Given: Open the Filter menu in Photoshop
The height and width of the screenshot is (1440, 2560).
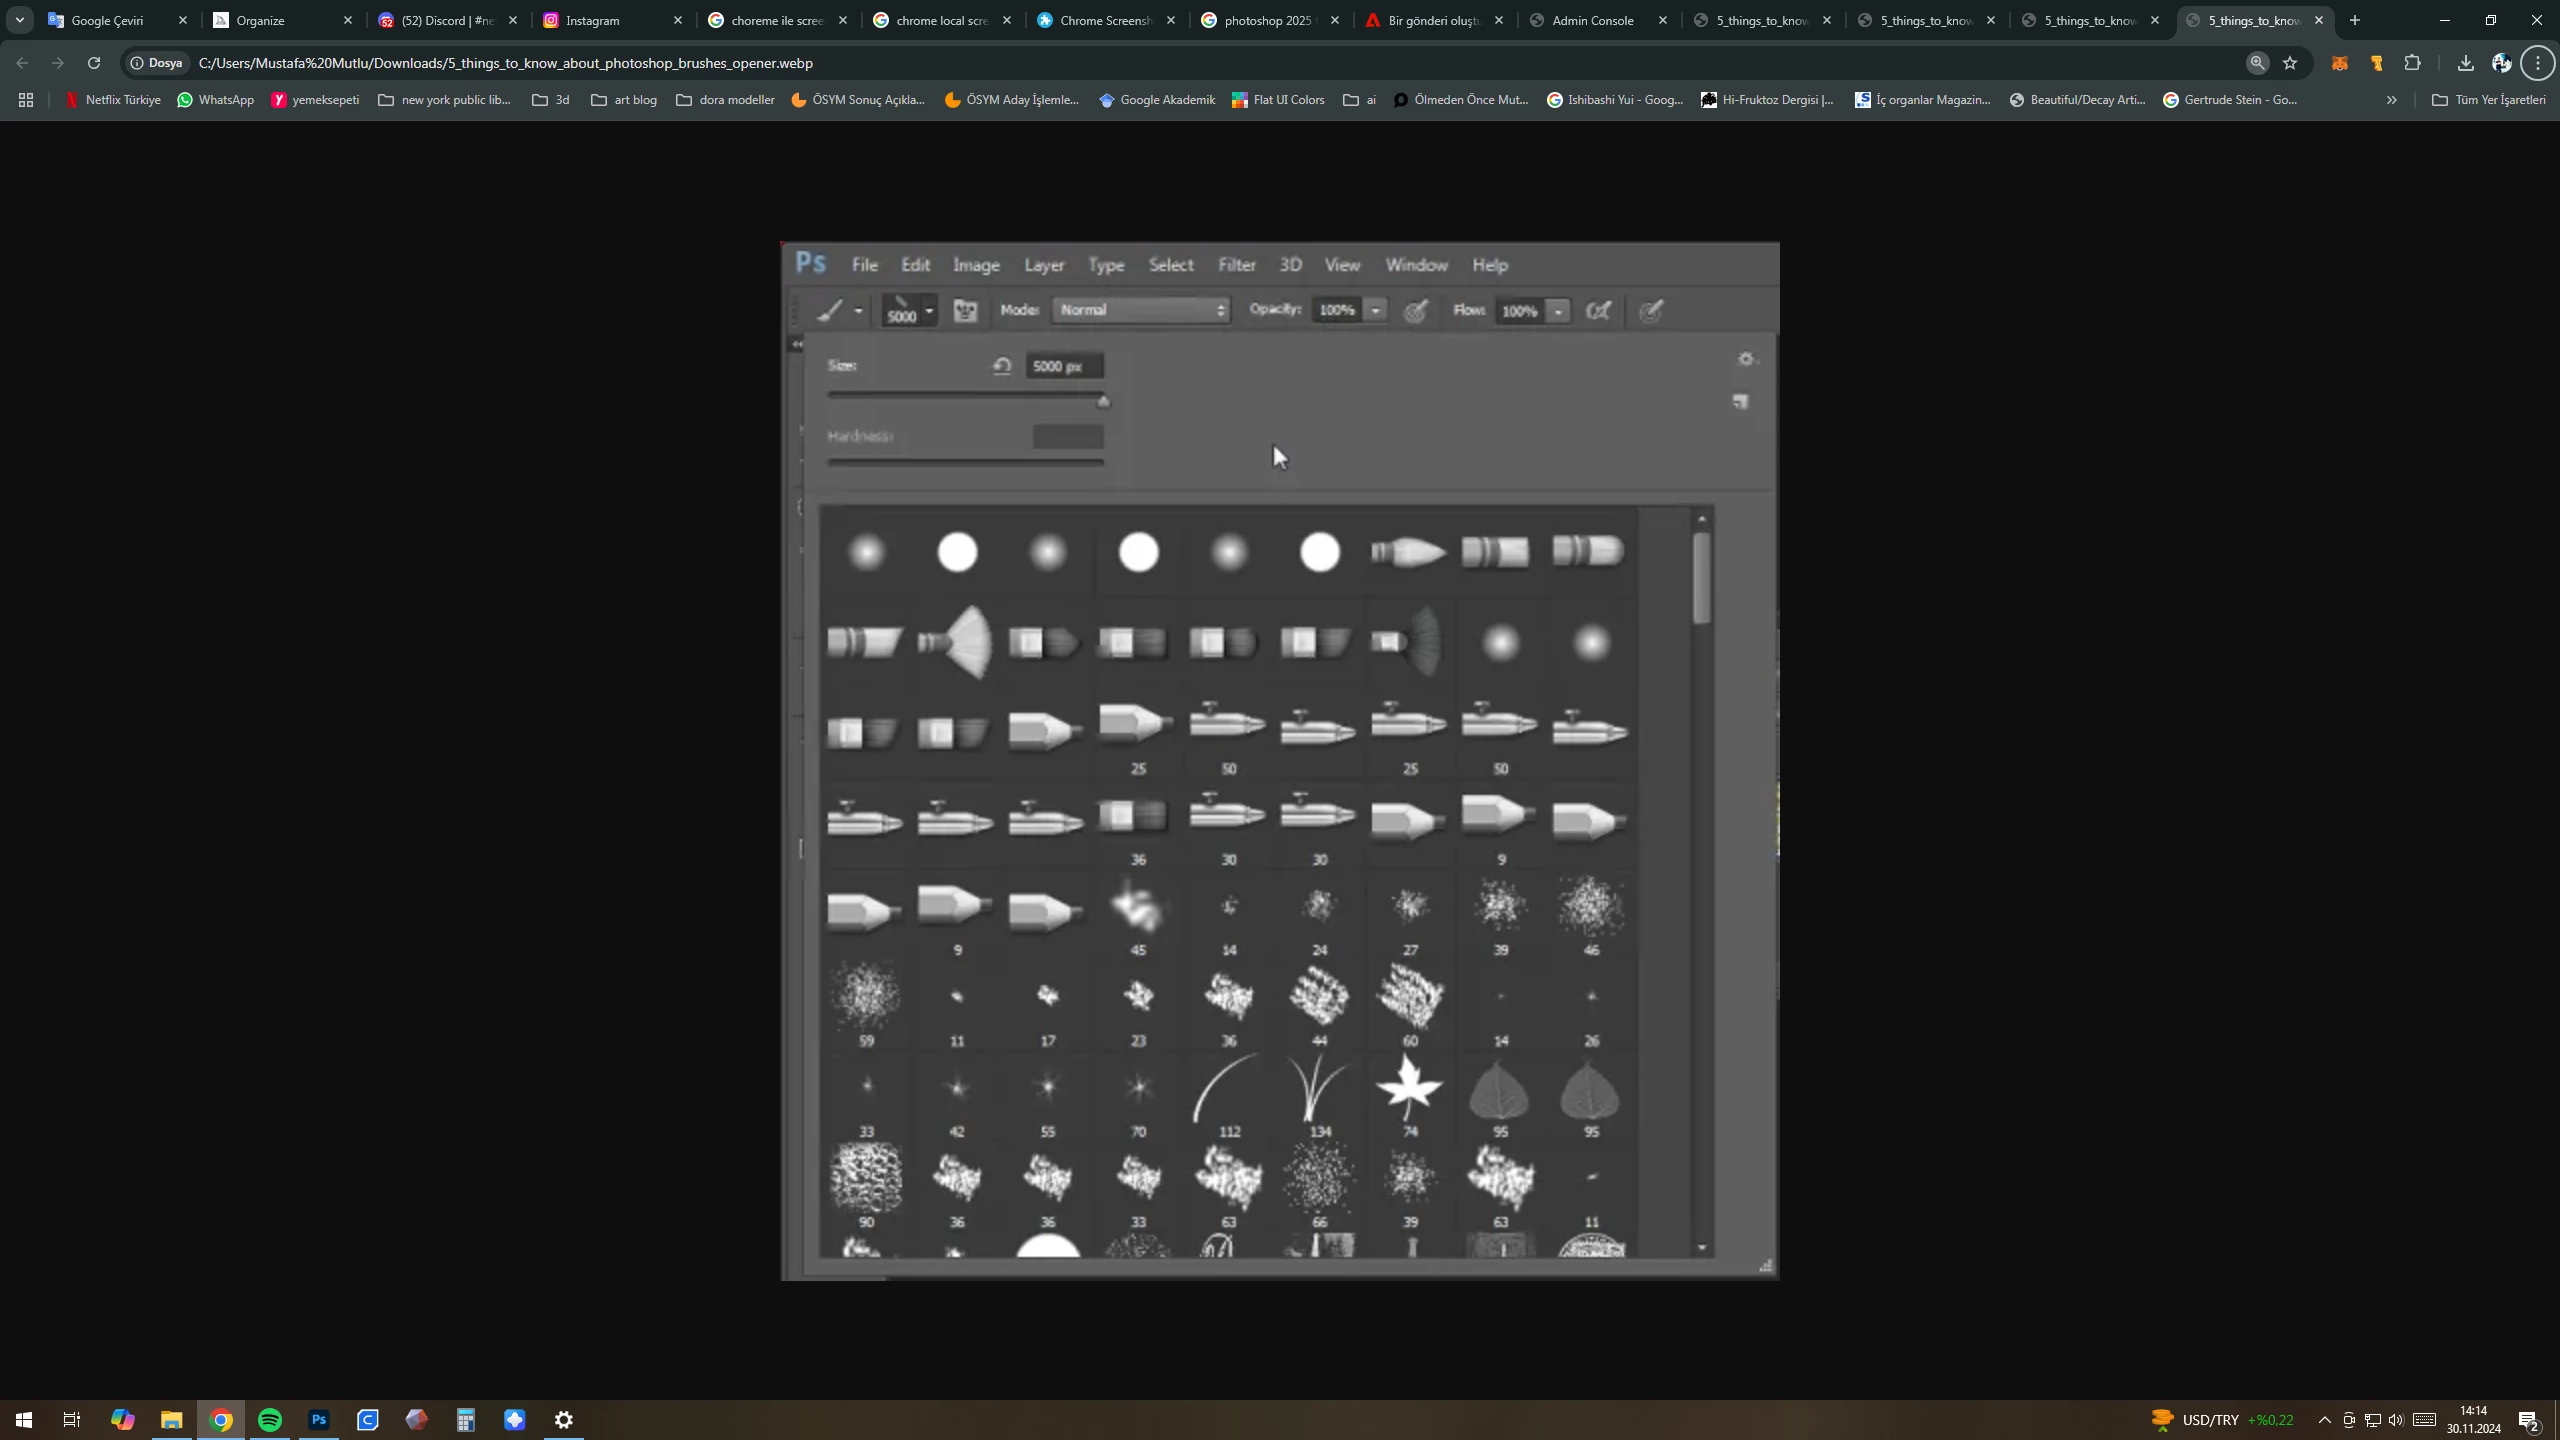Looking at the screenshot, I should click(1236, 265).
